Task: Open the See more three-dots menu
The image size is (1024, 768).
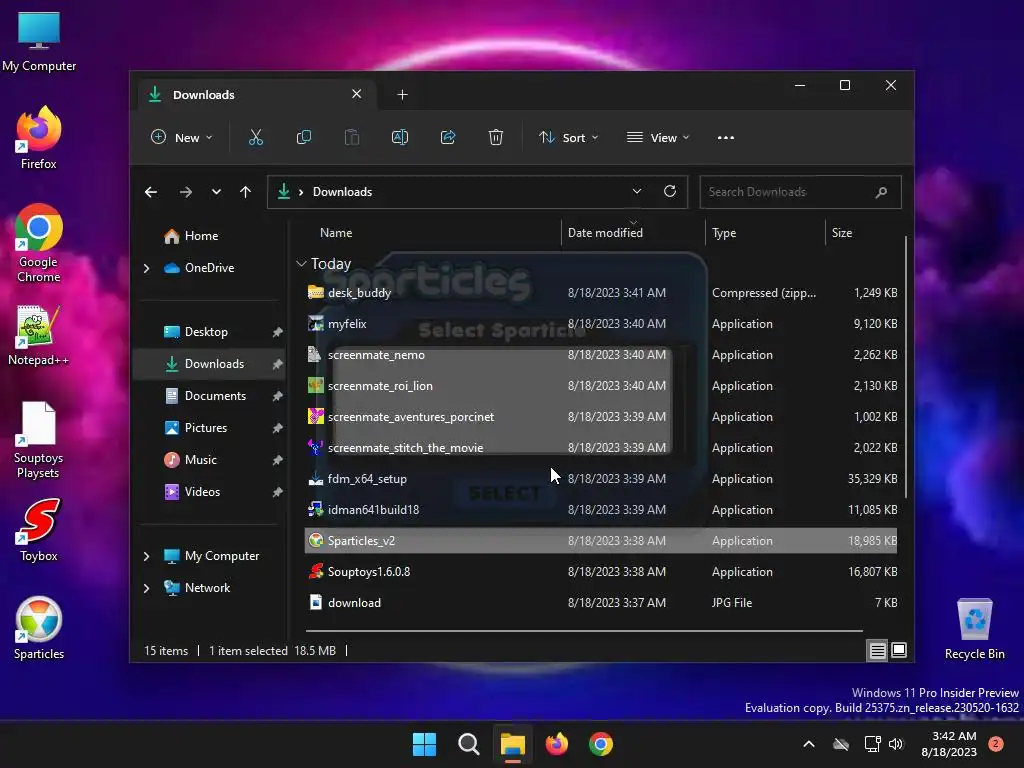Action: [726, 138]
